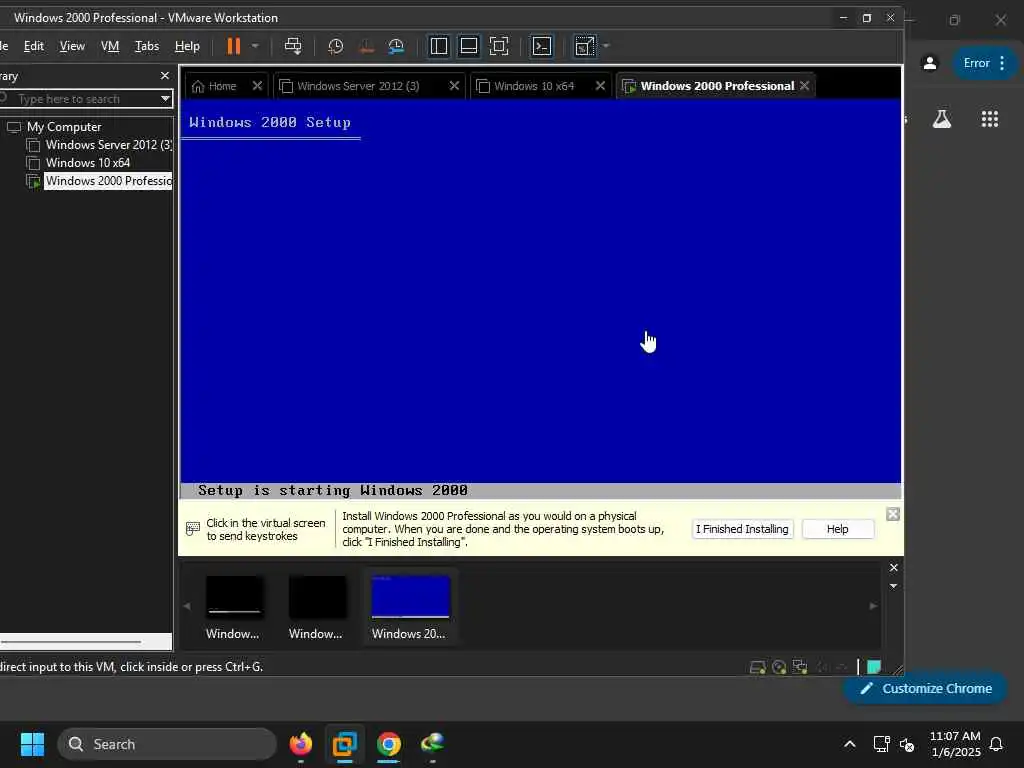Image resolution: width=1024 pixels, height=768 pixels.
Task: Take a snapshot of the VM
Action: pyautogui.click(x=336, y=46)
